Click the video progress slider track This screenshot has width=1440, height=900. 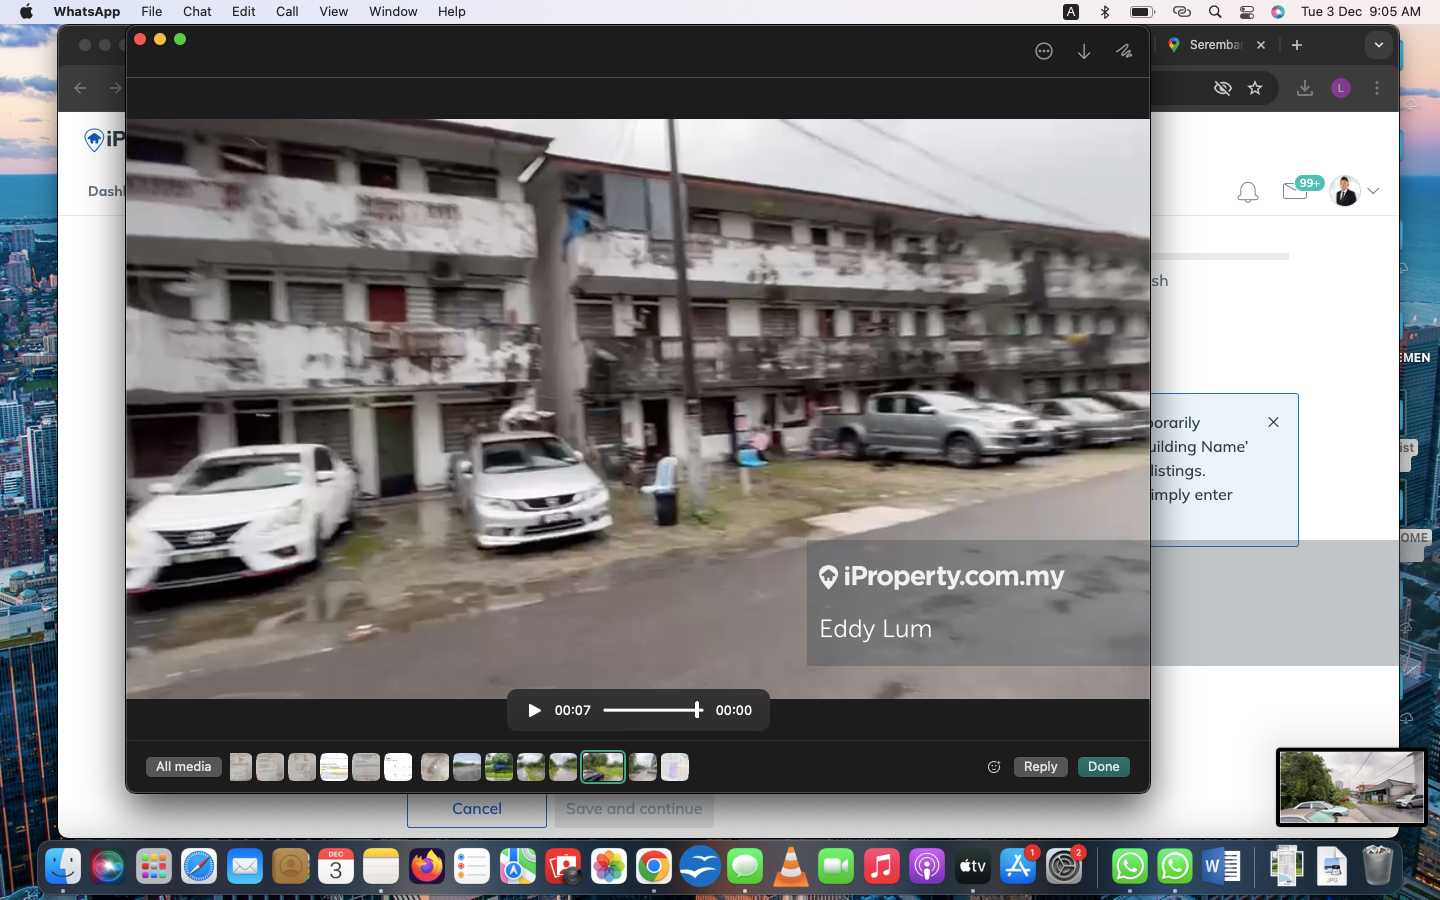[650, 710]
